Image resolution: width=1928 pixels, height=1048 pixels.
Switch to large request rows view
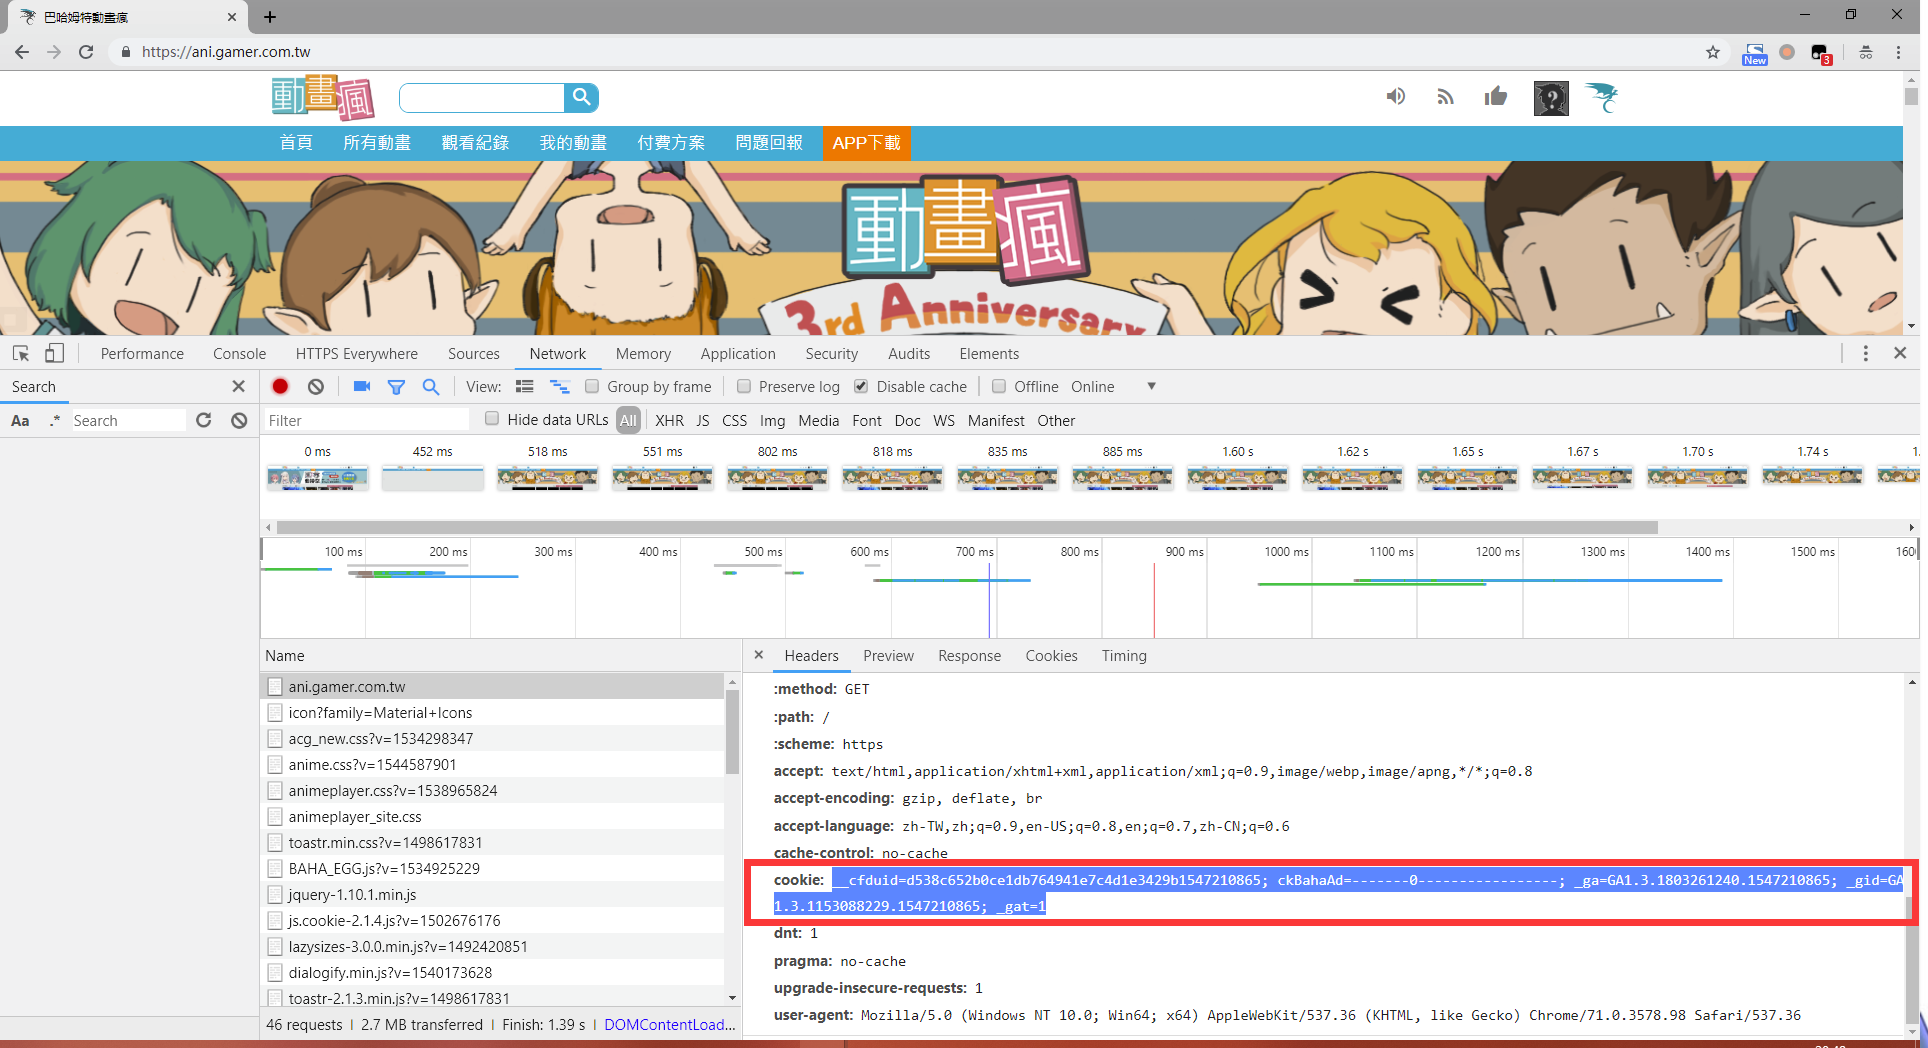click(525, 387)
